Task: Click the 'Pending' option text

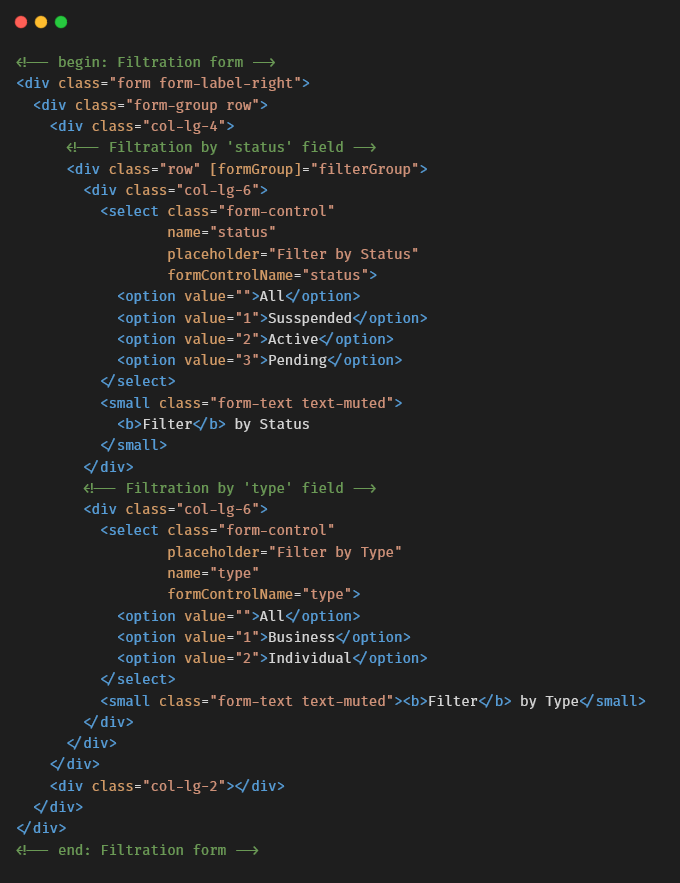Action: [x=297, y=360]
